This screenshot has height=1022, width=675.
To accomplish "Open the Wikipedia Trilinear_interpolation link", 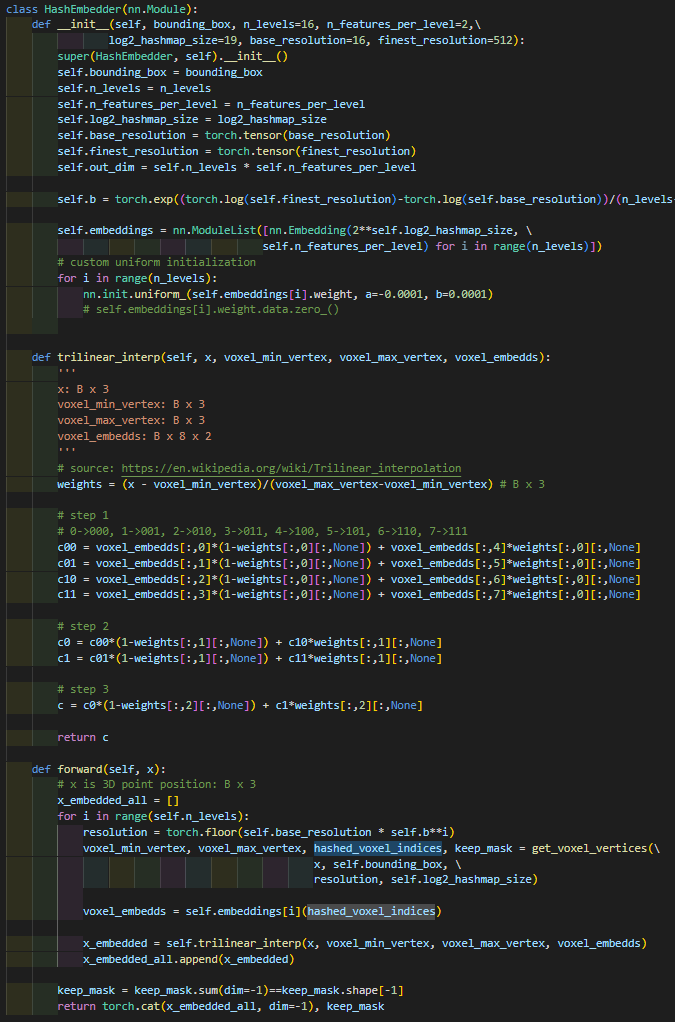I will tap(291, 468).
